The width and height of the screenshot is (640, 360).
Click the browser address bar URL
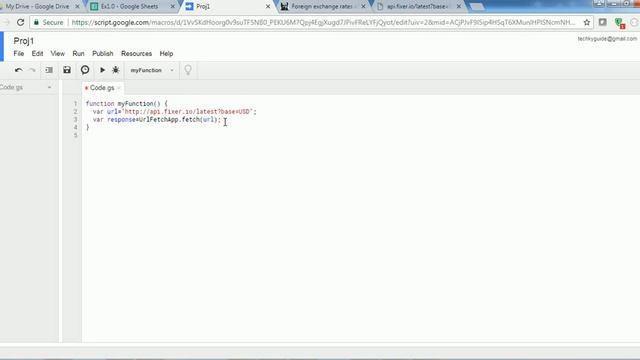[x=323, y=22]
